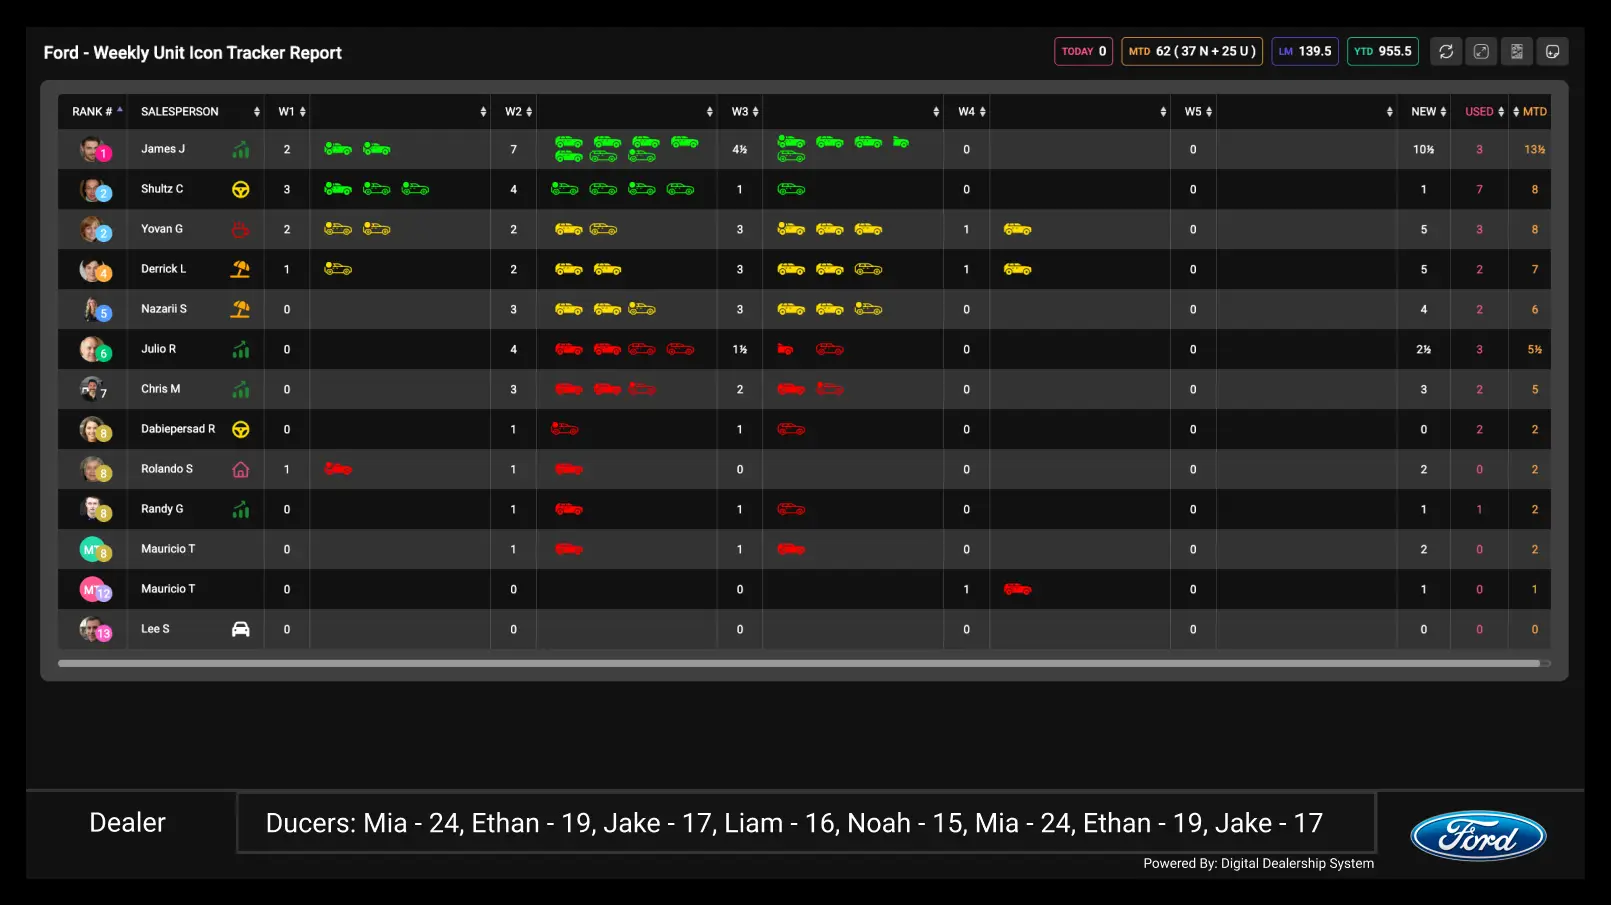Click Shultz C's steering wheel status icon

tap(241, 189)
